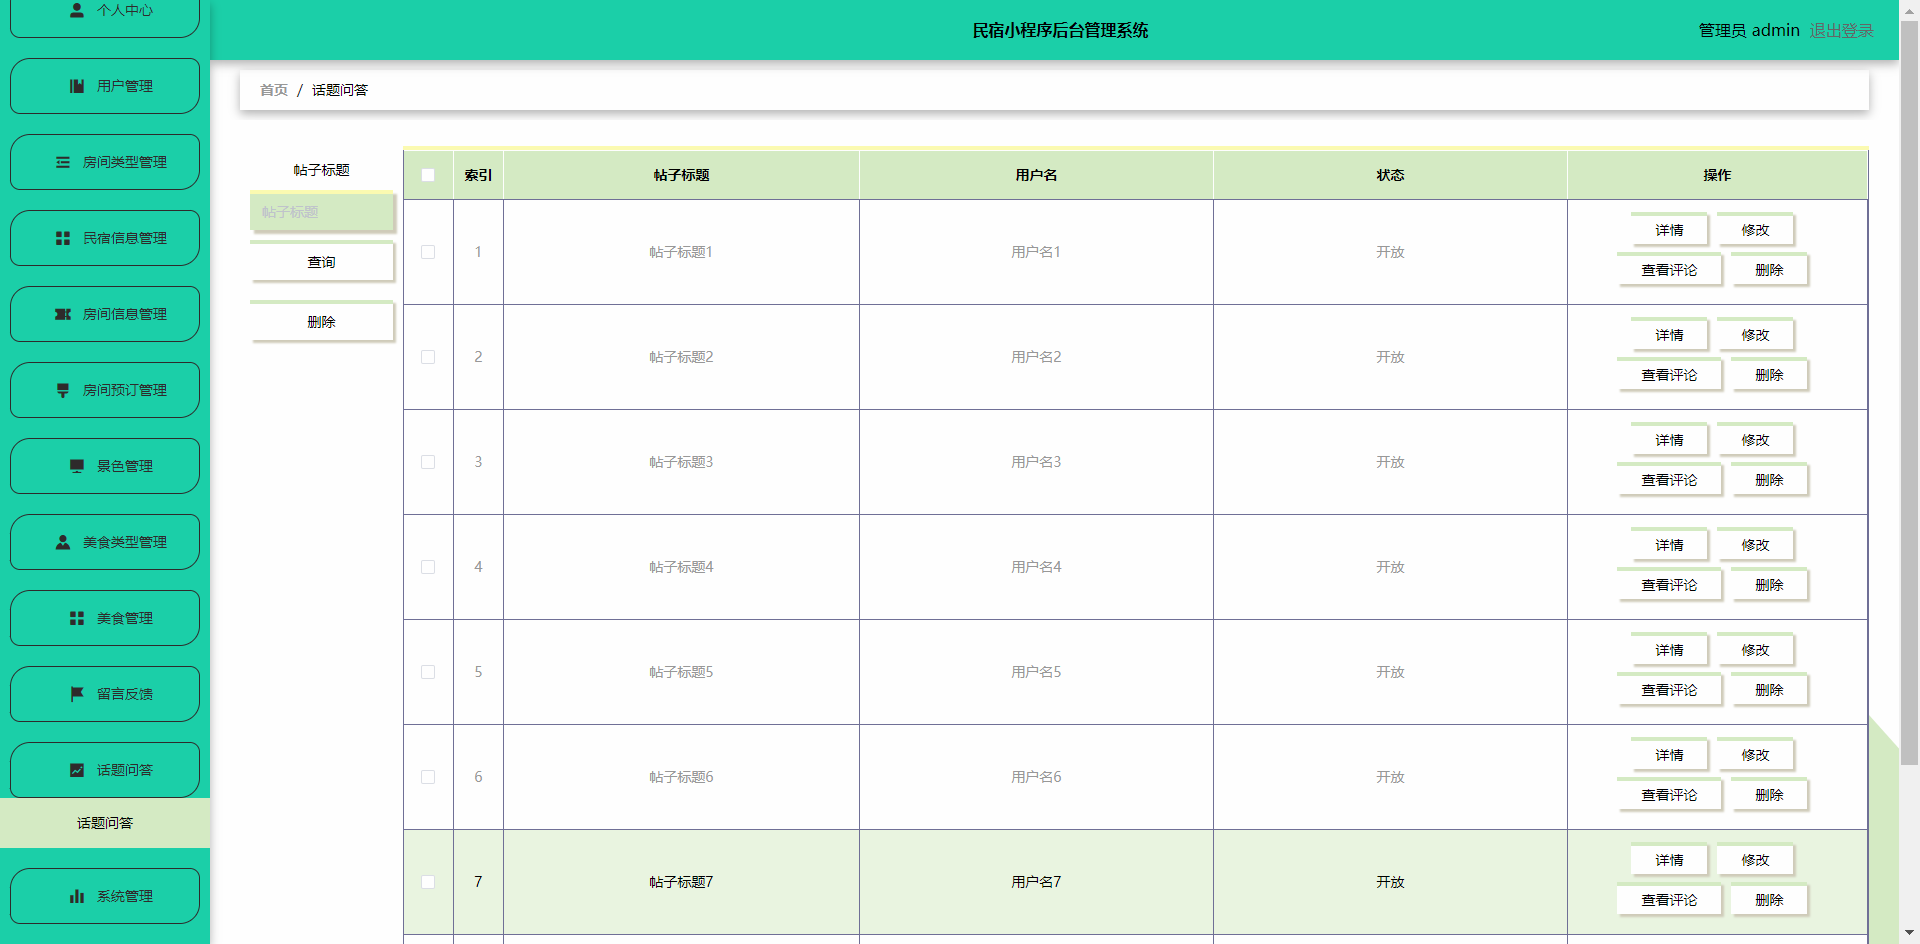Open the 个人中心 sidebar menu
Screen dimensions: 1920x944
click(x=105, y=12)
